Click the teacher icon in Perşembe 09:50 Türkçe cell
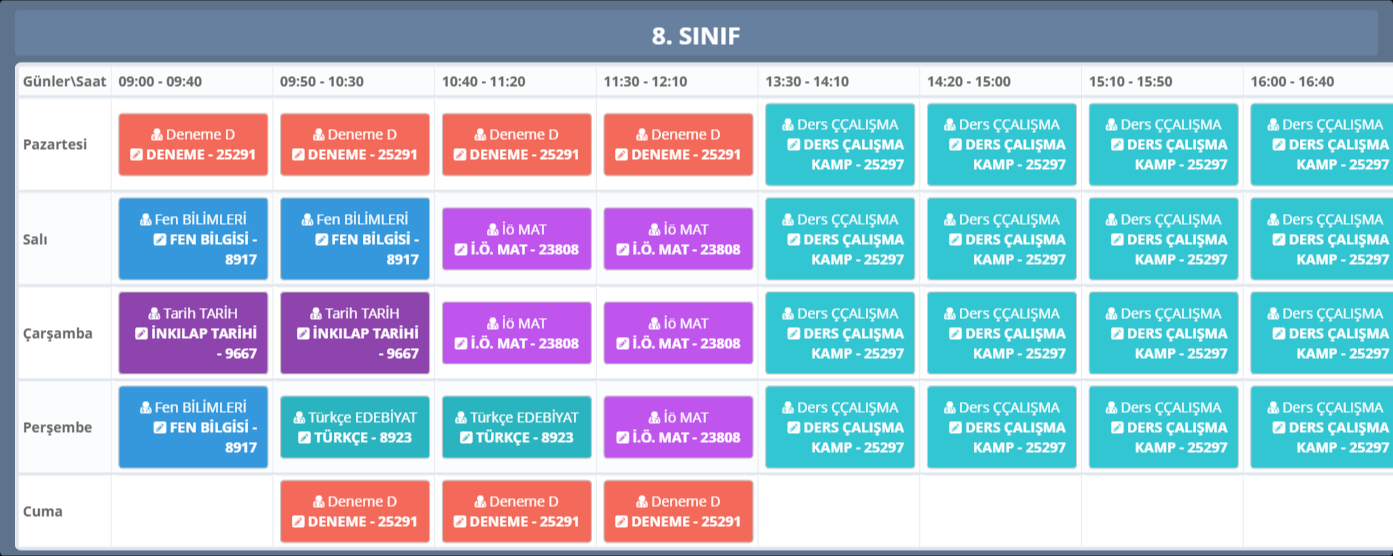 point(298,417)
